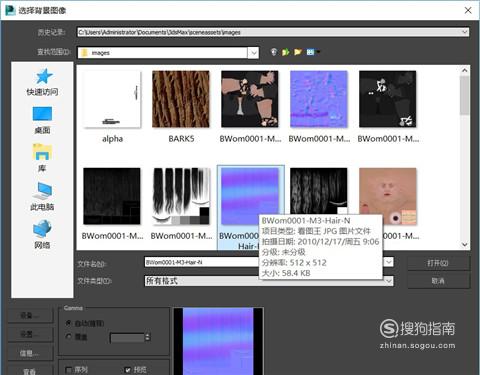Select the 自动 automatic gamma radio button
This screenshot has width=480, height=375.
click(x=69, y=323)
